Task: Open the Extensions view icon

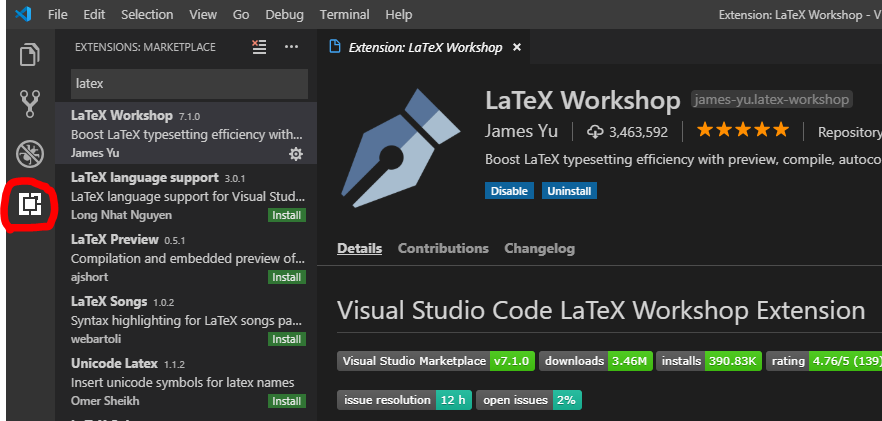Action: [30, 204]
